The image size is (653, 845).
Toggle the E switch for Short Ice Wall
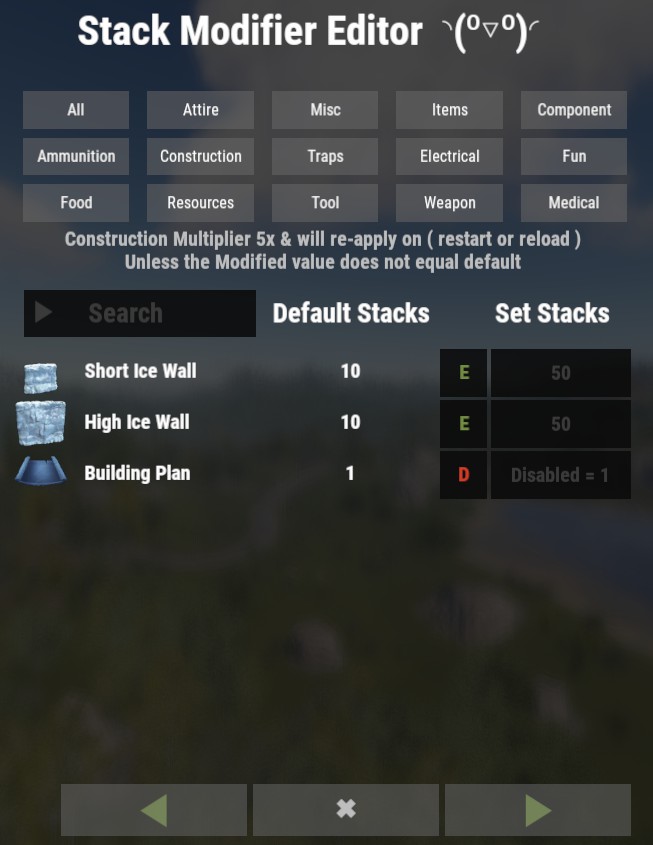(x=463, y=372)
